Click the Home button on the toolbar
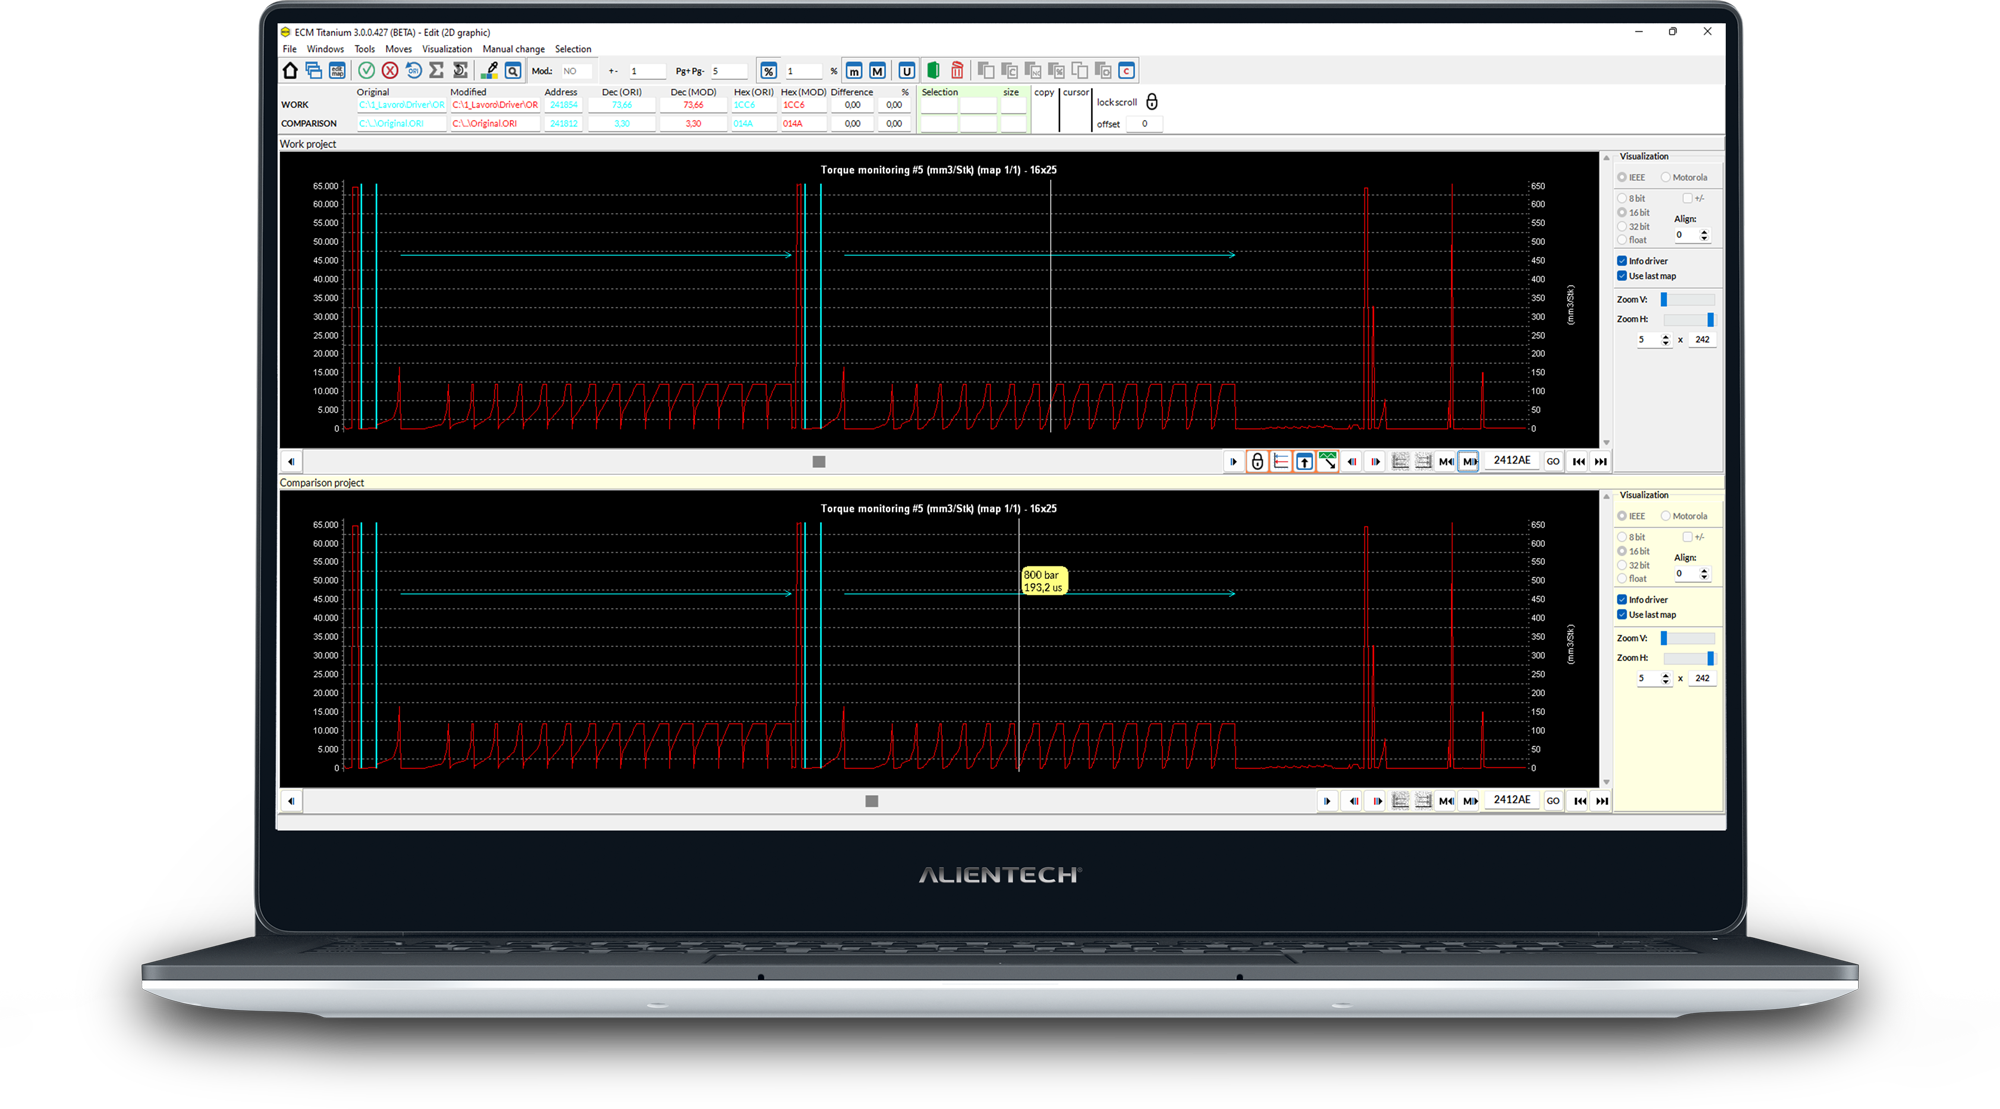Screen dimensions: 2000x1109 [288, 70]
